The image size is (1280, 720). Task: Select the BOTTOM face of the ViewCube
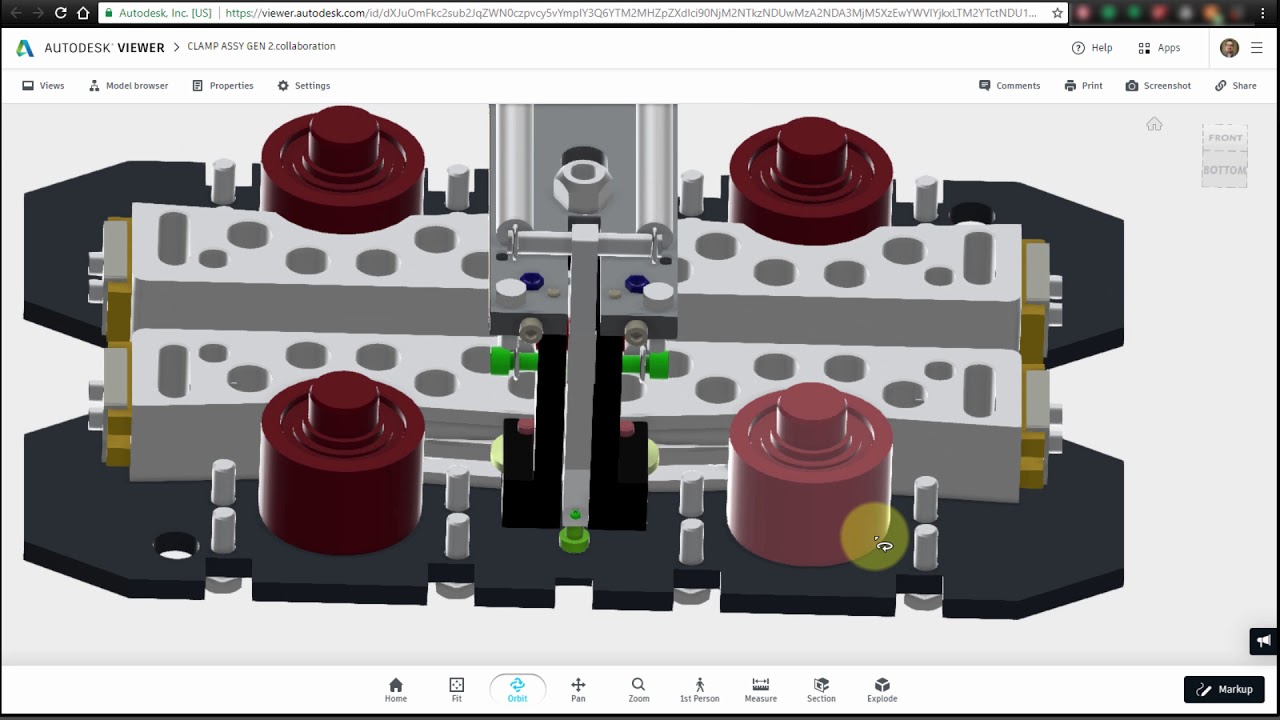pyautogui.click(x=1224, y=170)
